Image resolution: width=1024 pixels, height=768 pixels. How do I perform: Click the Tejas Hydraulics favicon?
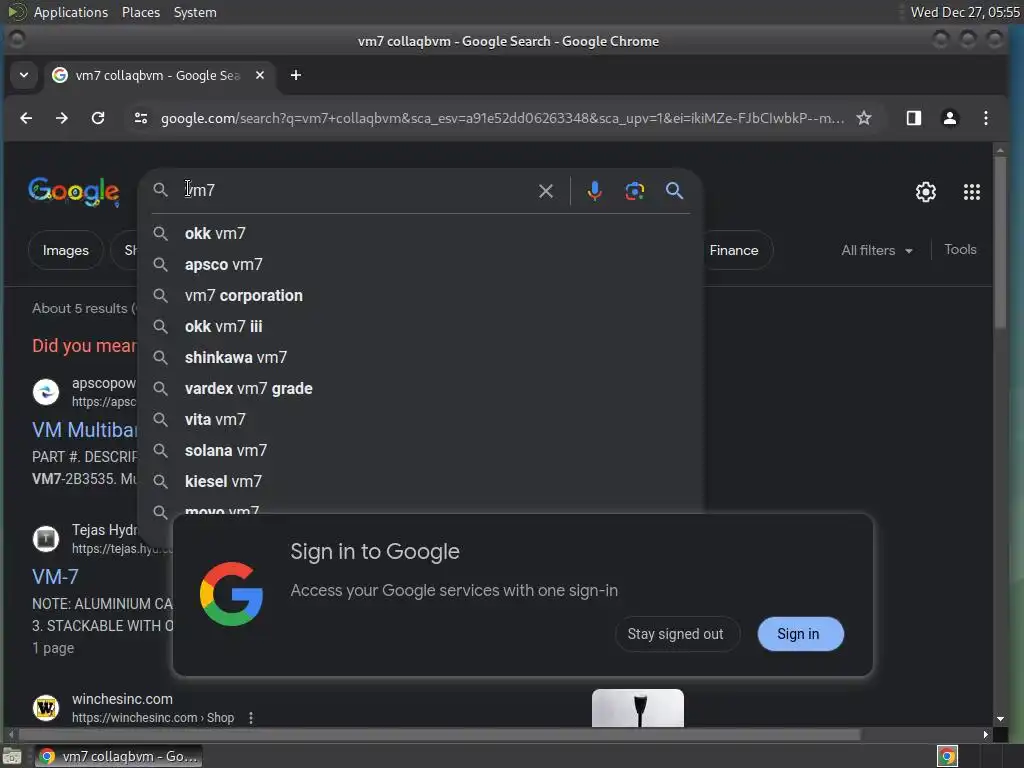click(x=46, y=539)
